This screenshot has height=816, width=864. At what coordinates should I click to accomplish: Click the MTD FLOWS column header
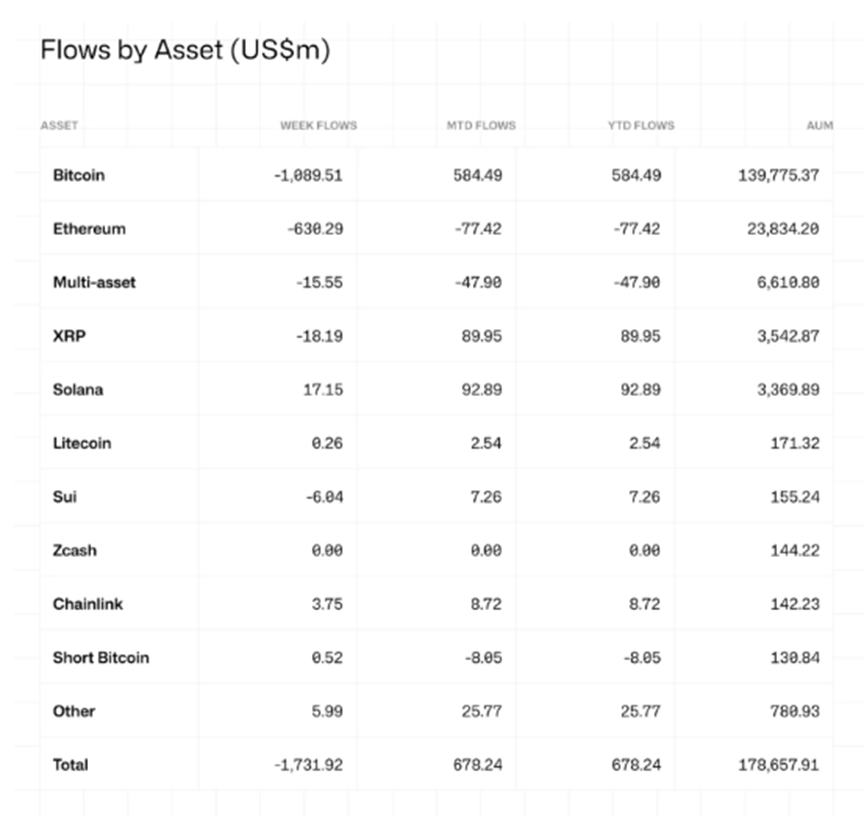coord(481,126)
